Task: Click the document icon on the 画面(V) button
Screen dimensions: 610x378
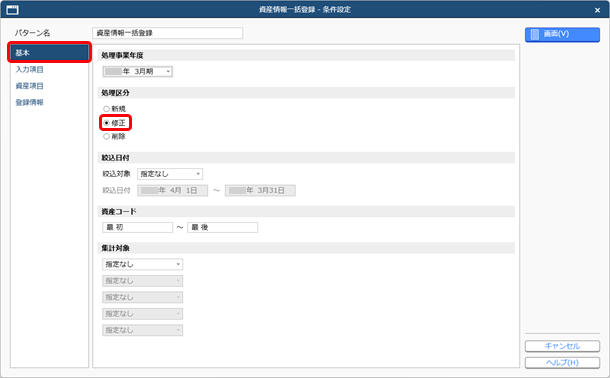Action: pos(535,34)
